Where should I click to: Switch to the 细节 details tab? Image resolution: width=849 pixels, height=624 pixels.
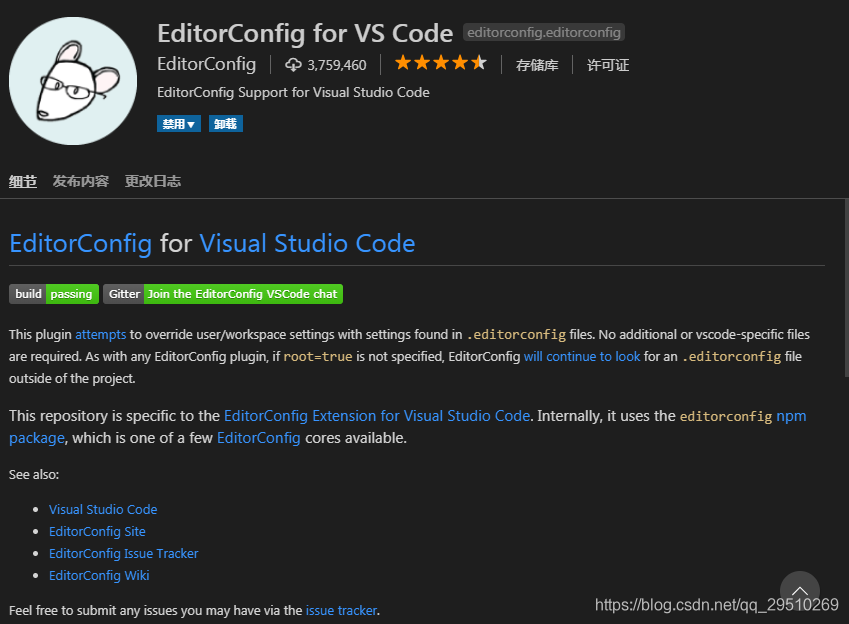(23, 181)
